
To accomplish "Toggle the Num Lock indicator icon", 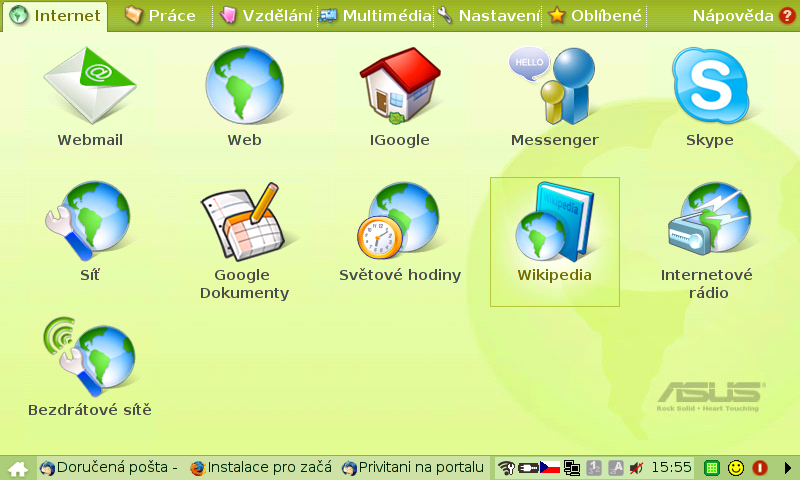I will [x=594, y=468].
